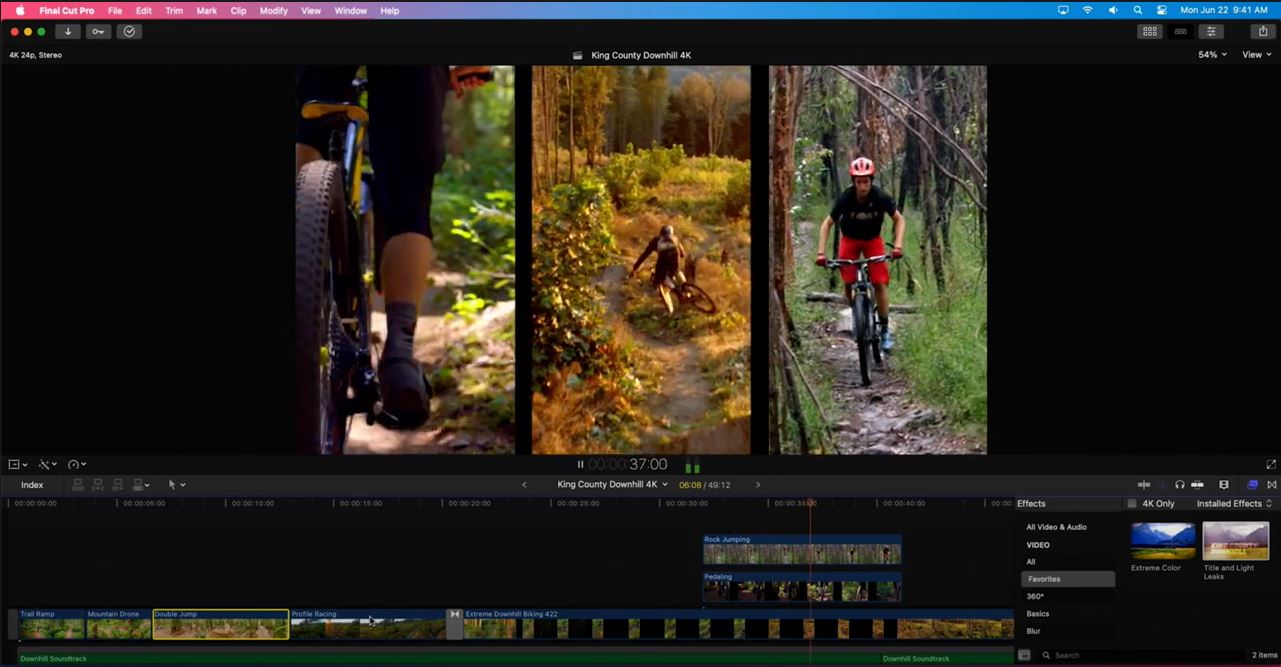Select the All Video & Audio category
Screen dimensions: 1281x667
tap(1056, 527)
